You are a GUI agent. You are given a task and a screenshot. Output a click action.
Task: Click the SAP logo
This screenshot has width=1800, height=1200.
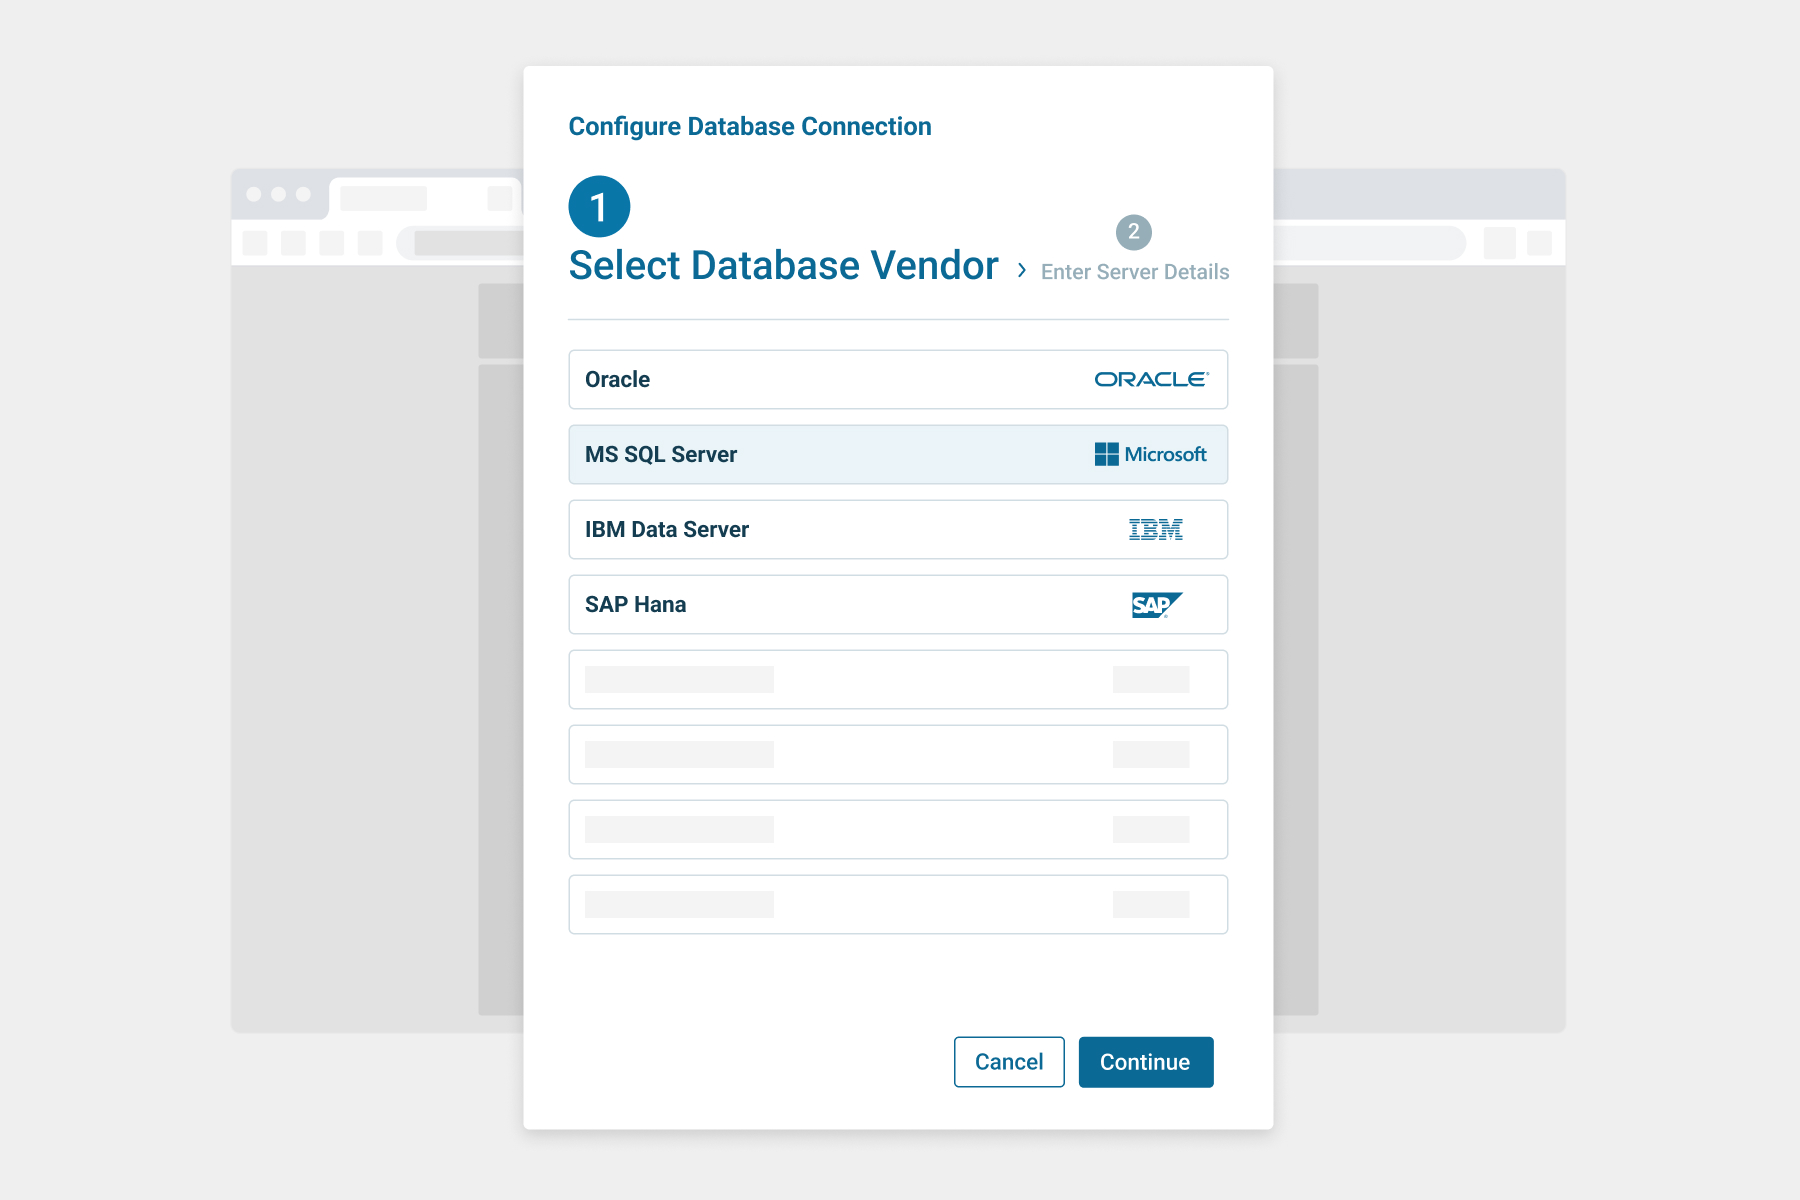[x=1157, y=605]
